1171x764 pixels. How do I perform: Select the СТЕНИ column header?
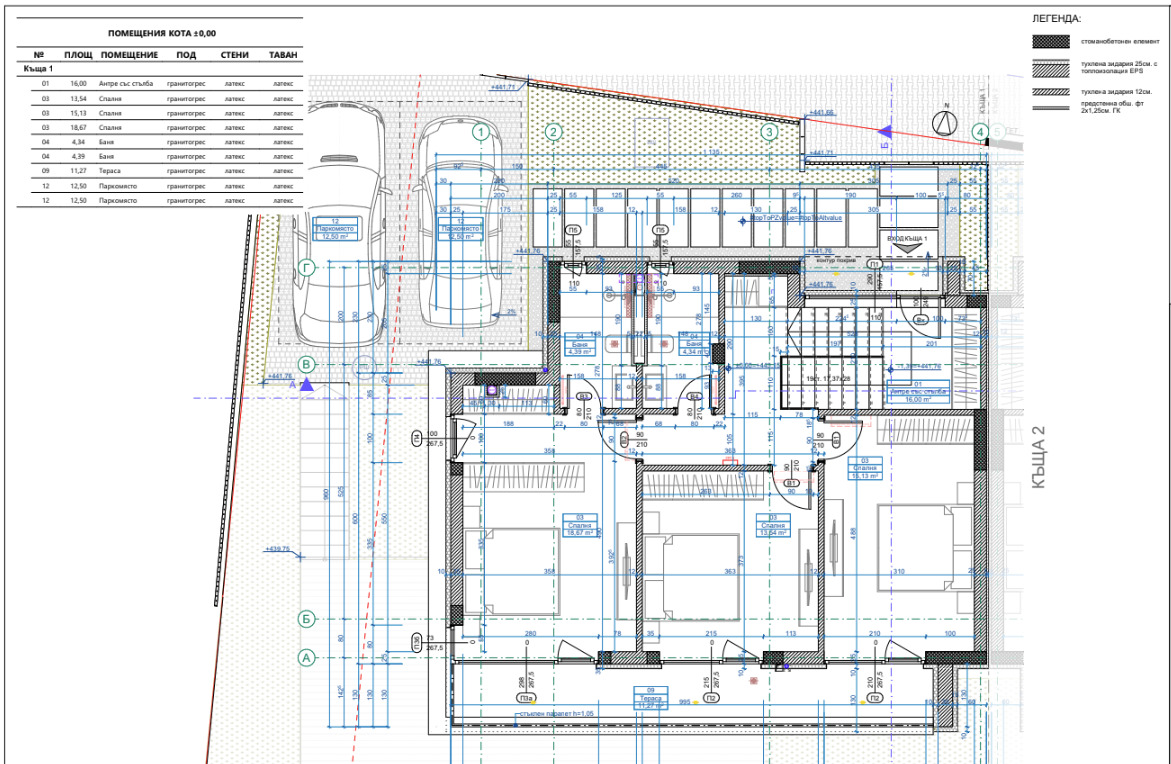point(234,55)
